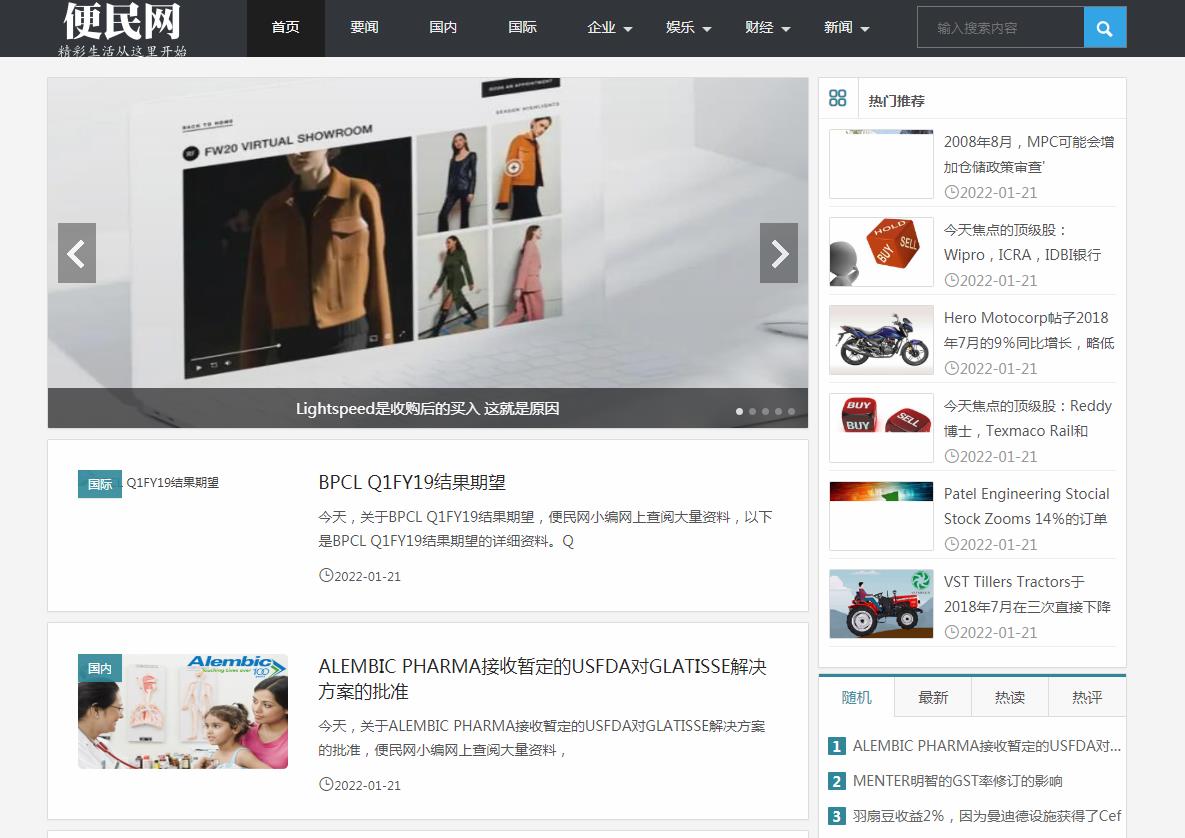Open the Alembic Pharma article thumbnail
This screenshot has width=1185, height=838.
[x=183, y=712]
